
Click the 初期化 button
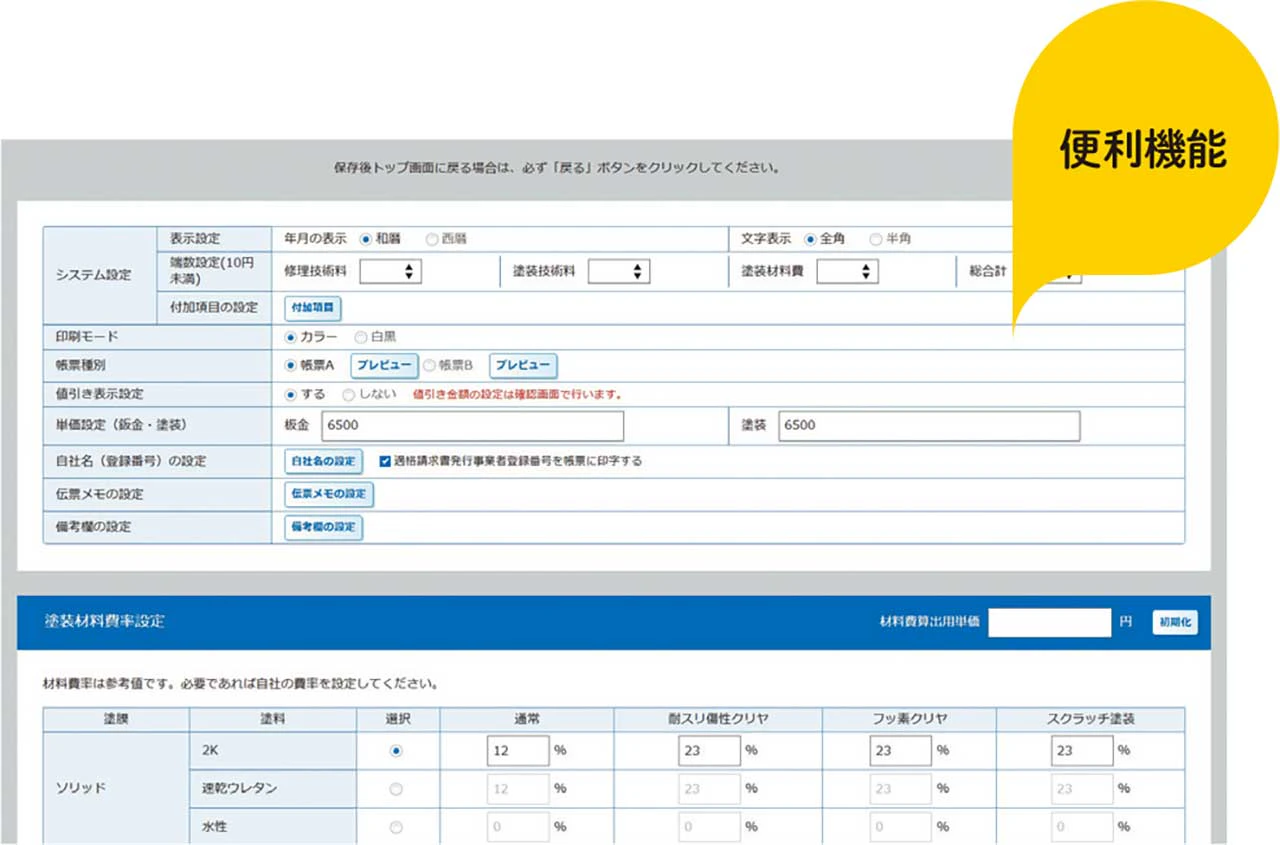pyautogui.click(x=1175, y=622)
